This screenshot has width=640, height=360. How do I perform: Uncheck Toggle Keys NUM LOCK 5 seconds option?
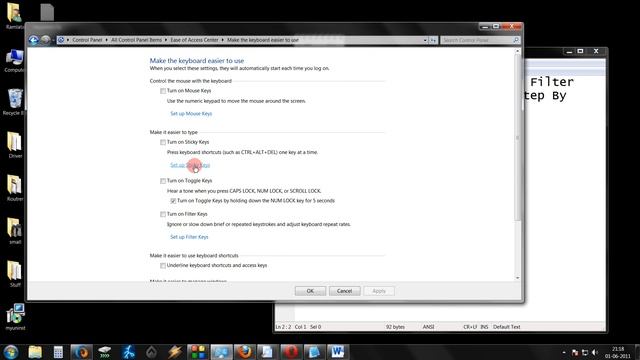[173, 201]
